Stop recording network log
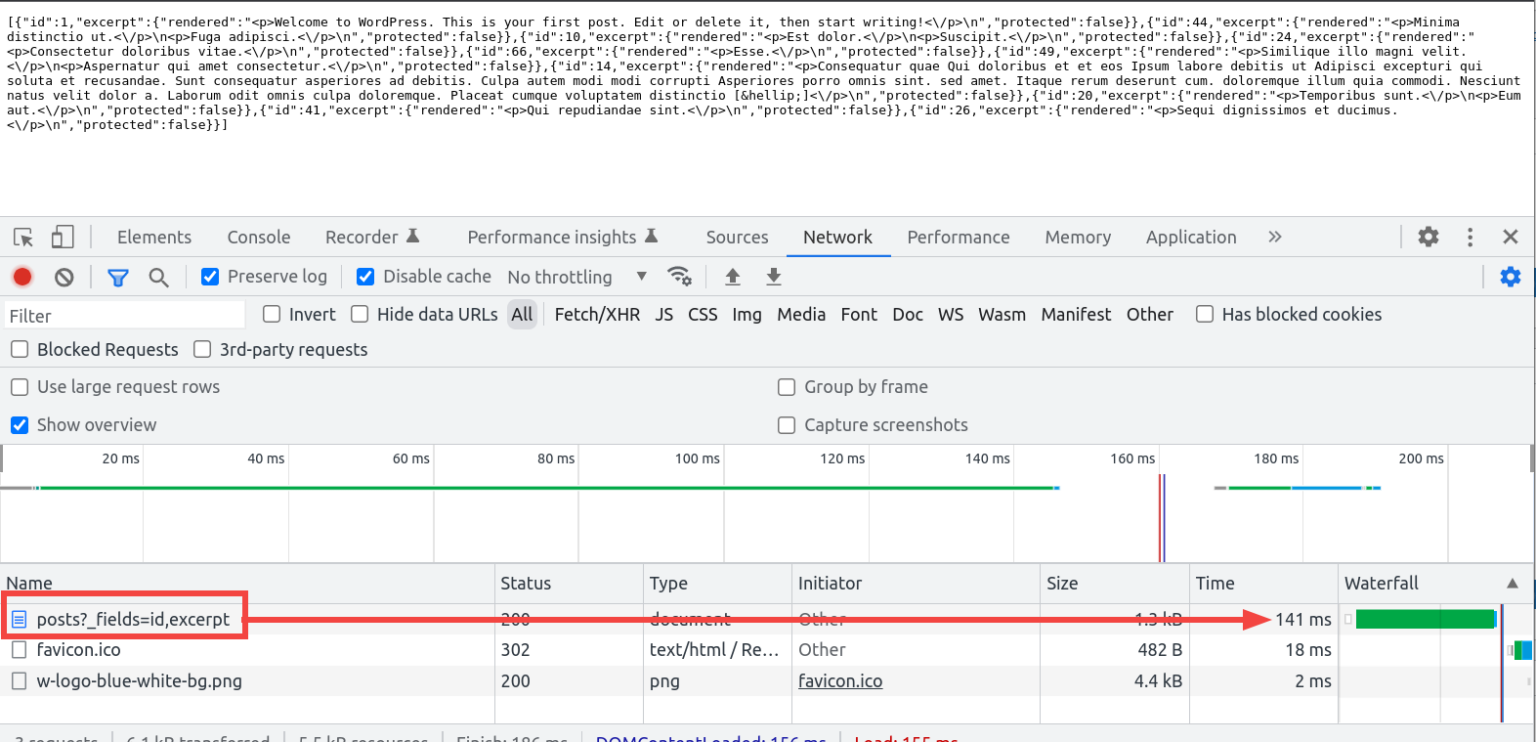The image size is (1536, 742). pos(24,277)
